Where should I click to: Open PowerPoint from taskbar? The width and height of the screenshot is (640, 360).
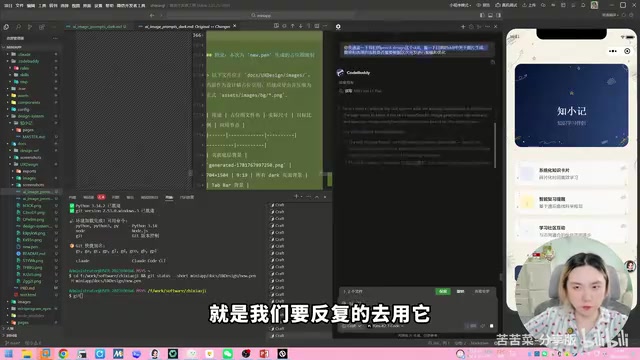tap(264, 353)
